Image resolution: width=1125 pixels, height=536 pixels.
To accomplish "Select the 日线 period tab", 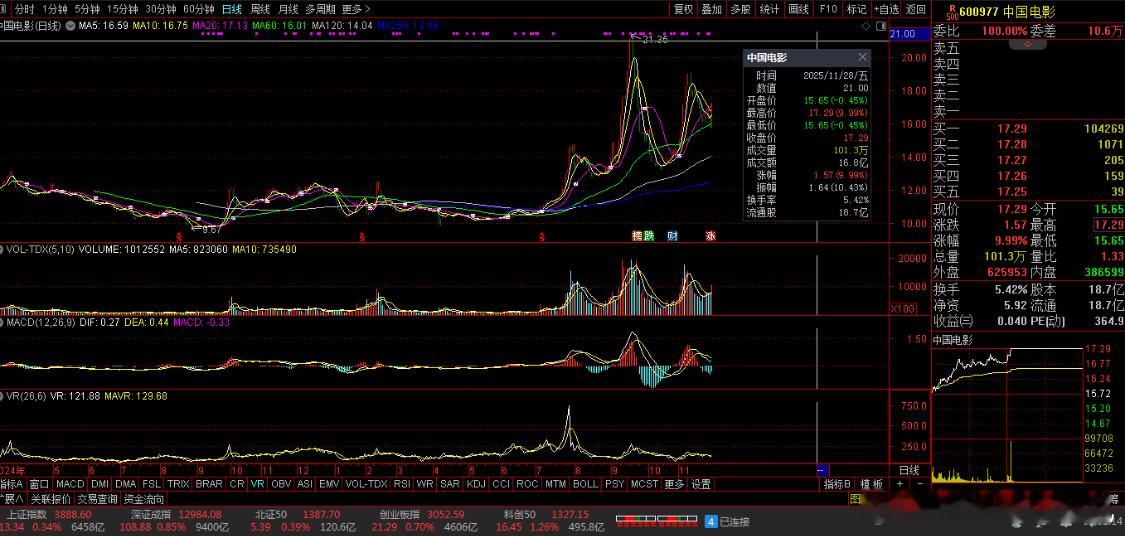I will (x=232, y=9).
